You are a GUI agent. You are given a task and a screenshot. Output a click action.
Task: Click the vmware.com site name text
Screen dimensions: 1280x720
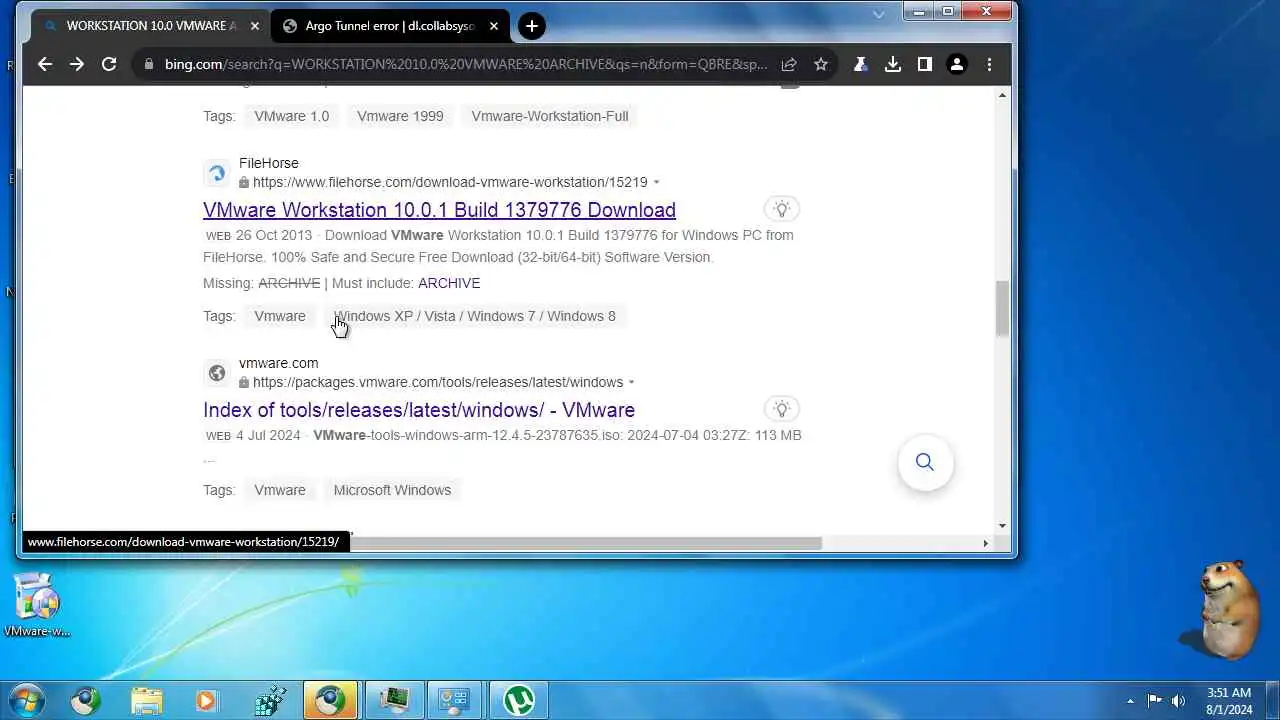pos(278,363)
